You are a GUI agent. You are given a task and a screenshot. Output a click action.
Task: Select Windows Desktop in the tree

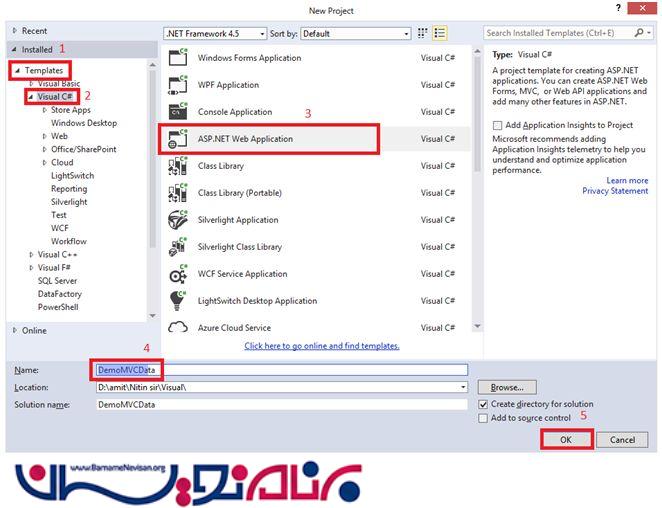pyautogui.click(x=84, y=123)
